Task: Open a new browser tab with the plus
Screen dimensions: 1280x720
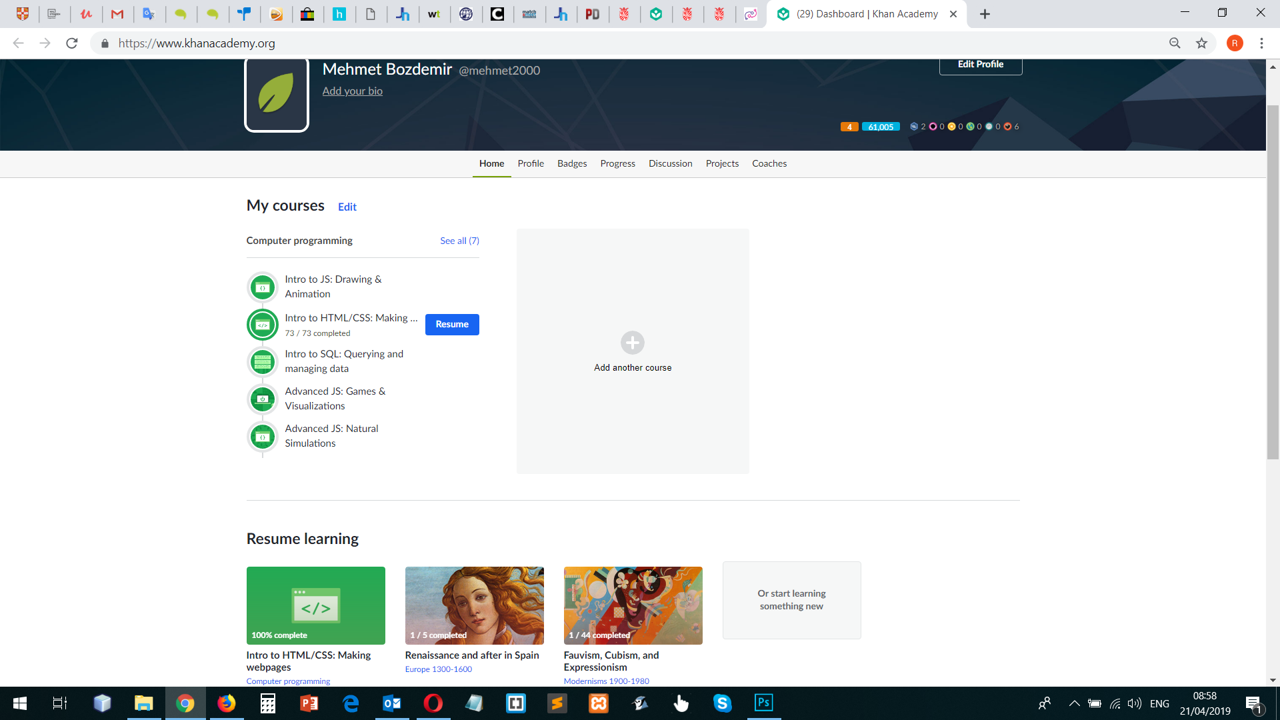Action: (x=985, y=14)
